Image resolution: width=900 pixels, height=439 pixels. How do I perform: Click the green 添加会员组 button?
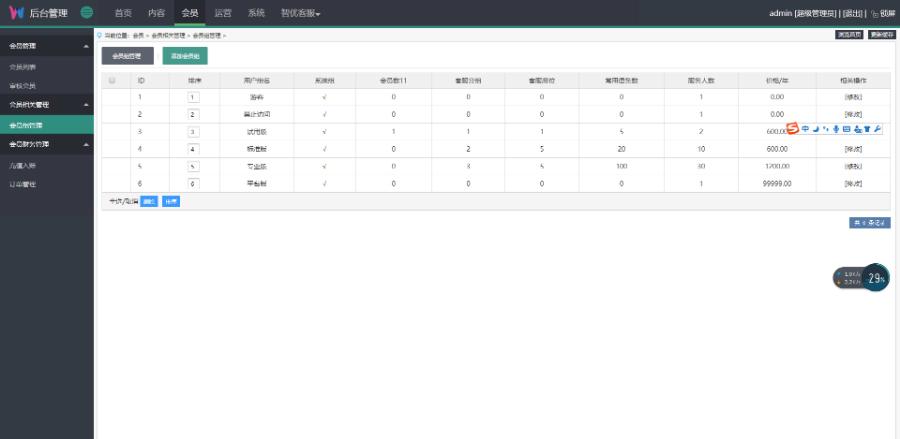click(185, 56)
